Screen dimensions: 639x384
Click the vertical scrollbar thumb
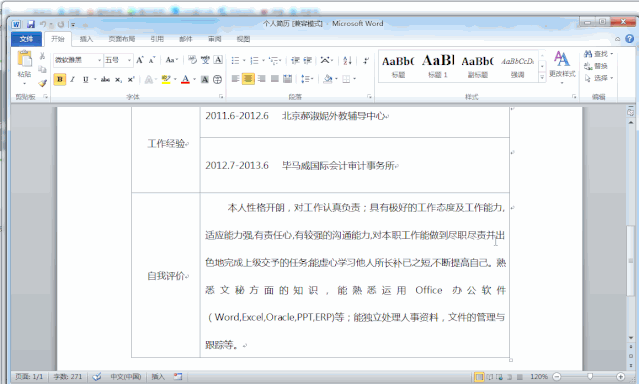(x=631, y=260)
